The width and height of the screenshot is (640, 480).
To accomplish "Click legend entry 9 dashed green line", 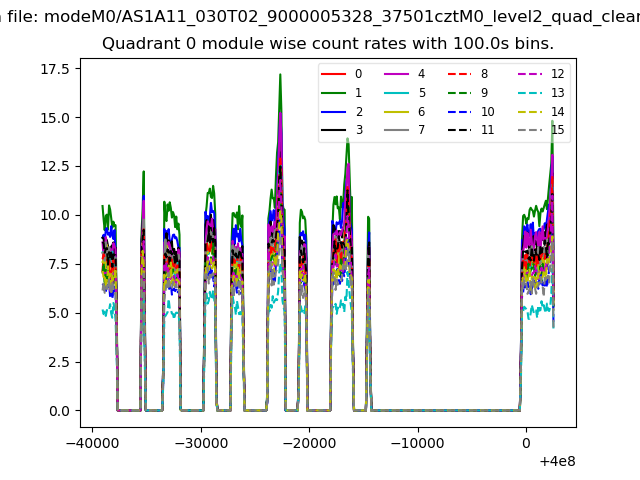I will click(459, 93).
